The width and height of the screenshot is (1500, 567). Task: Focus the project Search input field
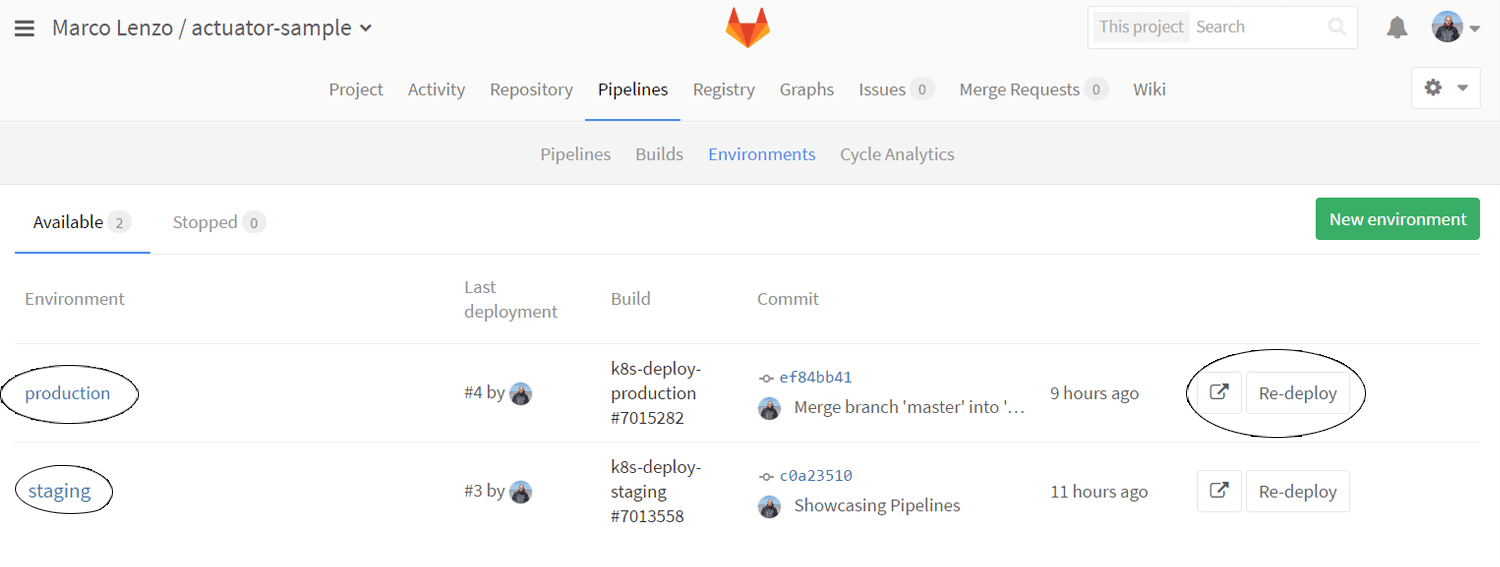pyautogui.click(x=1255, y=28)
